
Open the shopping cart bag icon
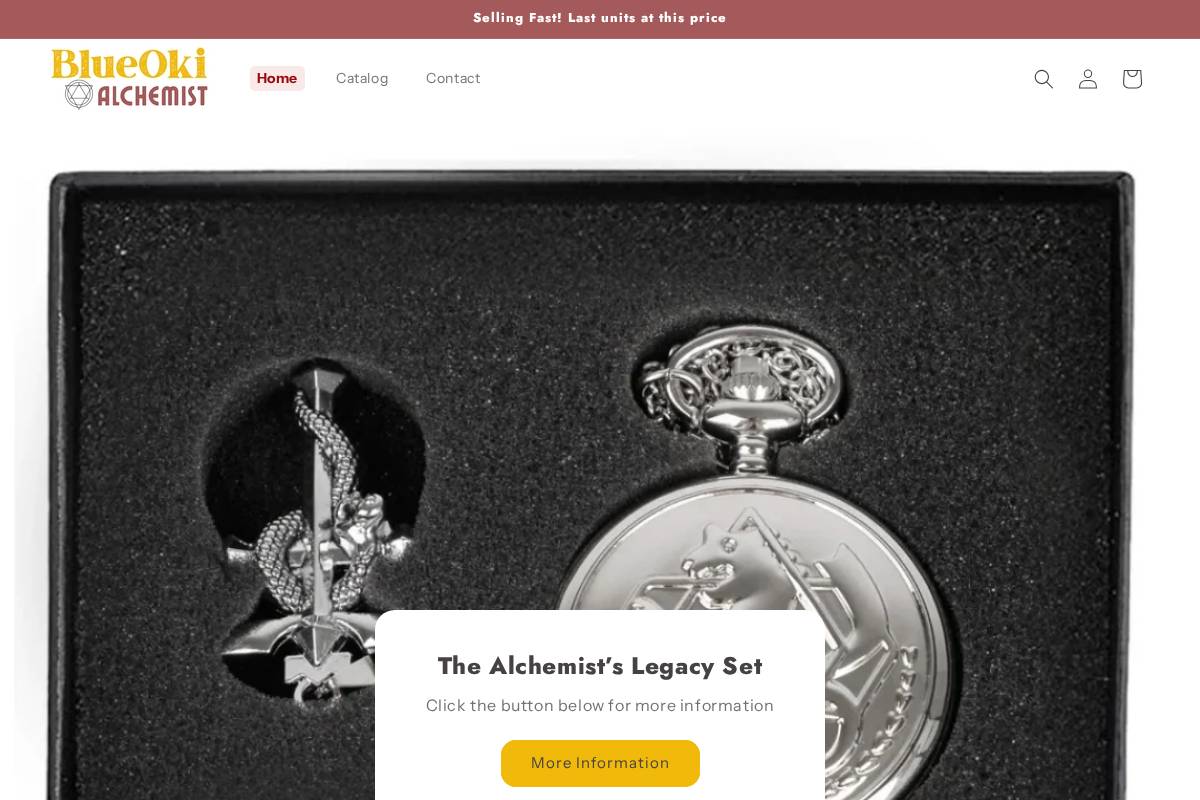coord(1131,79)
